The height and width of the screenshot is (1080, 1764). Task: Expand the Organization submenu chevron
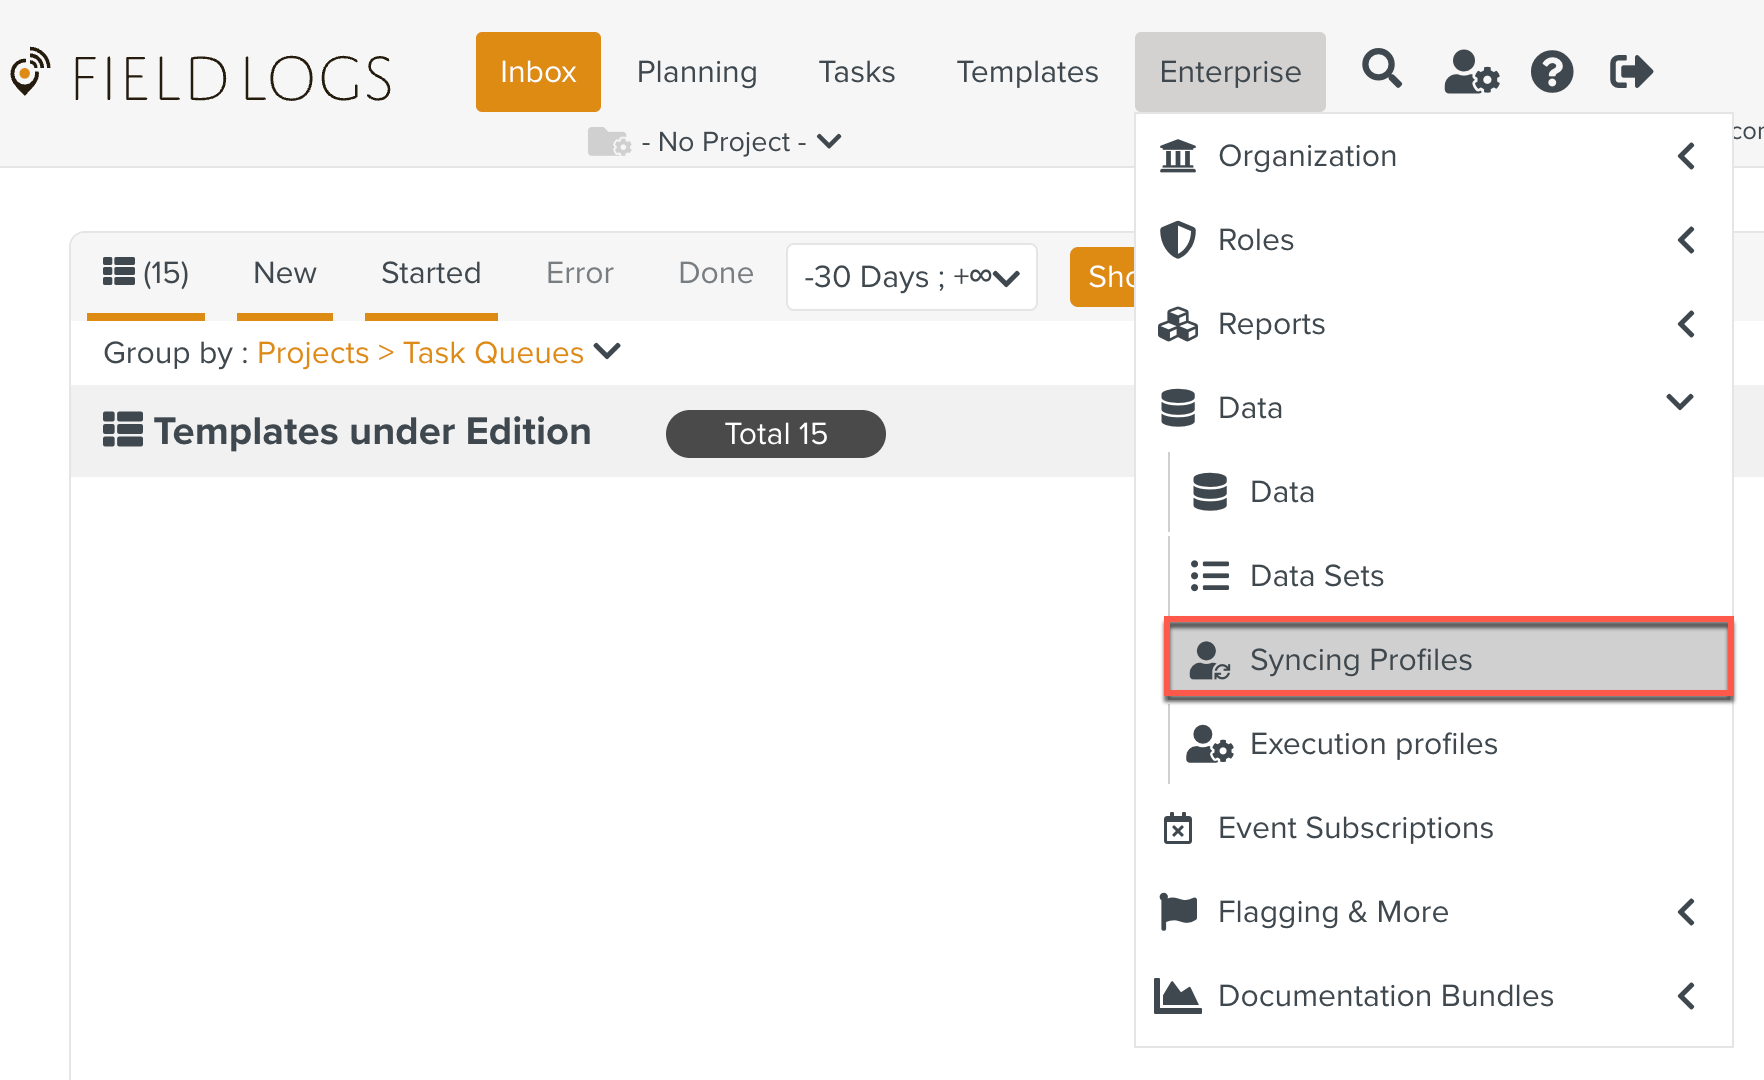1686,156
